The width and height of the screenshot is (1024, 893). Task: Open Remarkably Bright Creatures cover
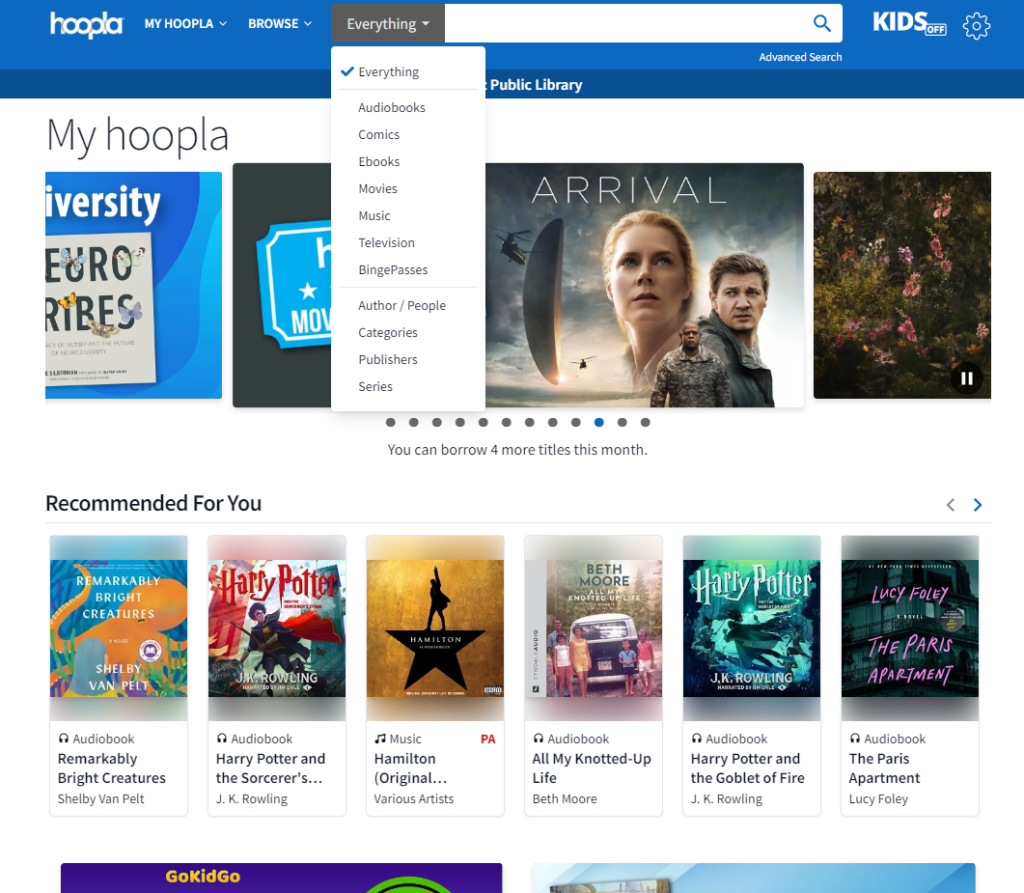point(118,628)
